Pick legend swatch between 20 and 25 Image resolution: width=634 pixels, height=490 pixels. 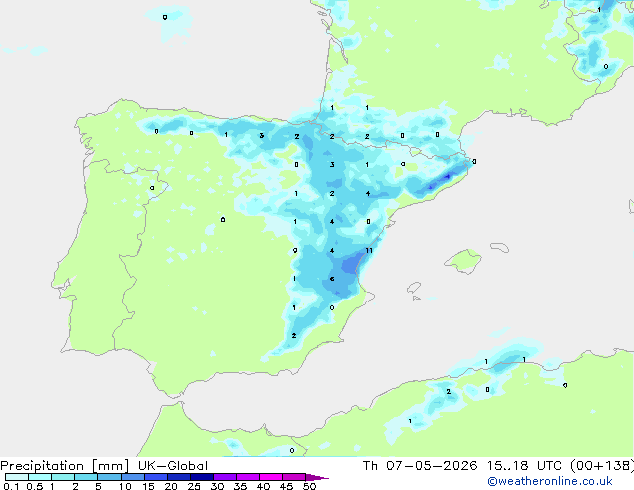pos(179,477)
